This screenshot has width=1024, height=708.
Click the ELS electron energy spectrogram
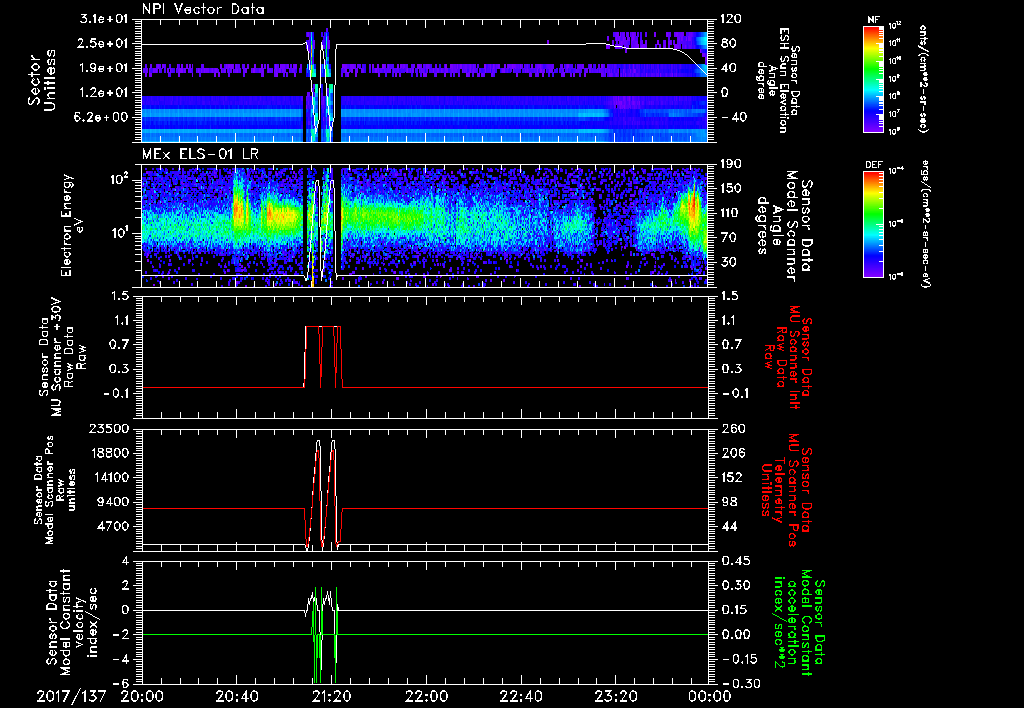(424, 225)
